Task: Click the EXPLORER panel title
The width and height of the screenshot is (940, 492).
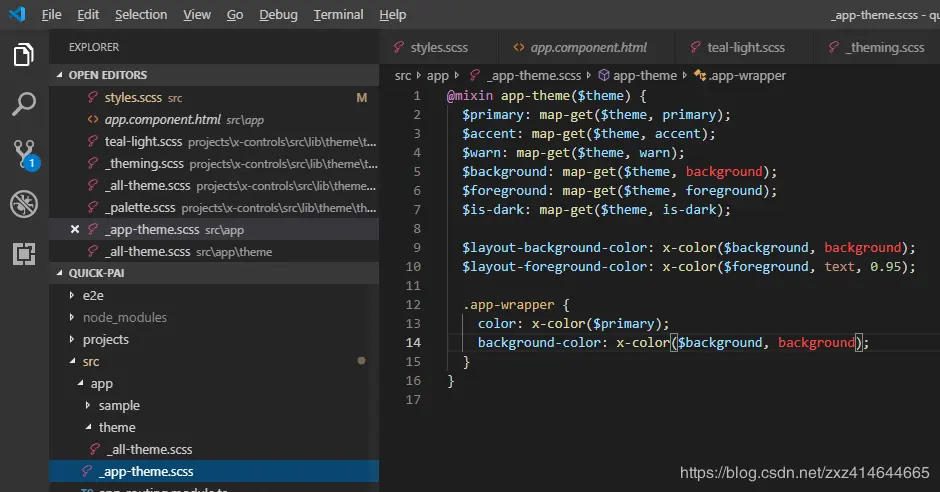Action: [x=94, y=47]
